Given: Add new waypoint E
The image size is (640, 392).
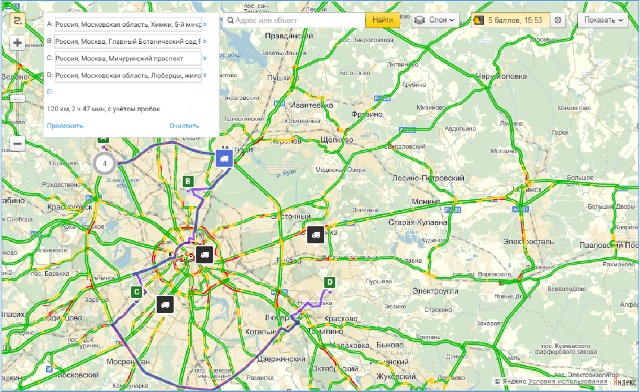Looking at the screenshot, I should tap(49, 92).
